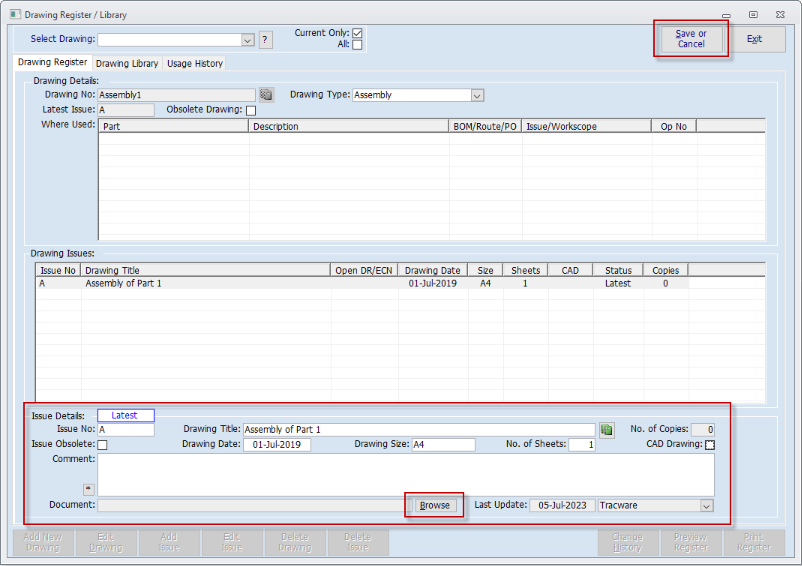The image size is (802, 566).
Task: Click the question mark help button
Action: click(x=265, y=40)
